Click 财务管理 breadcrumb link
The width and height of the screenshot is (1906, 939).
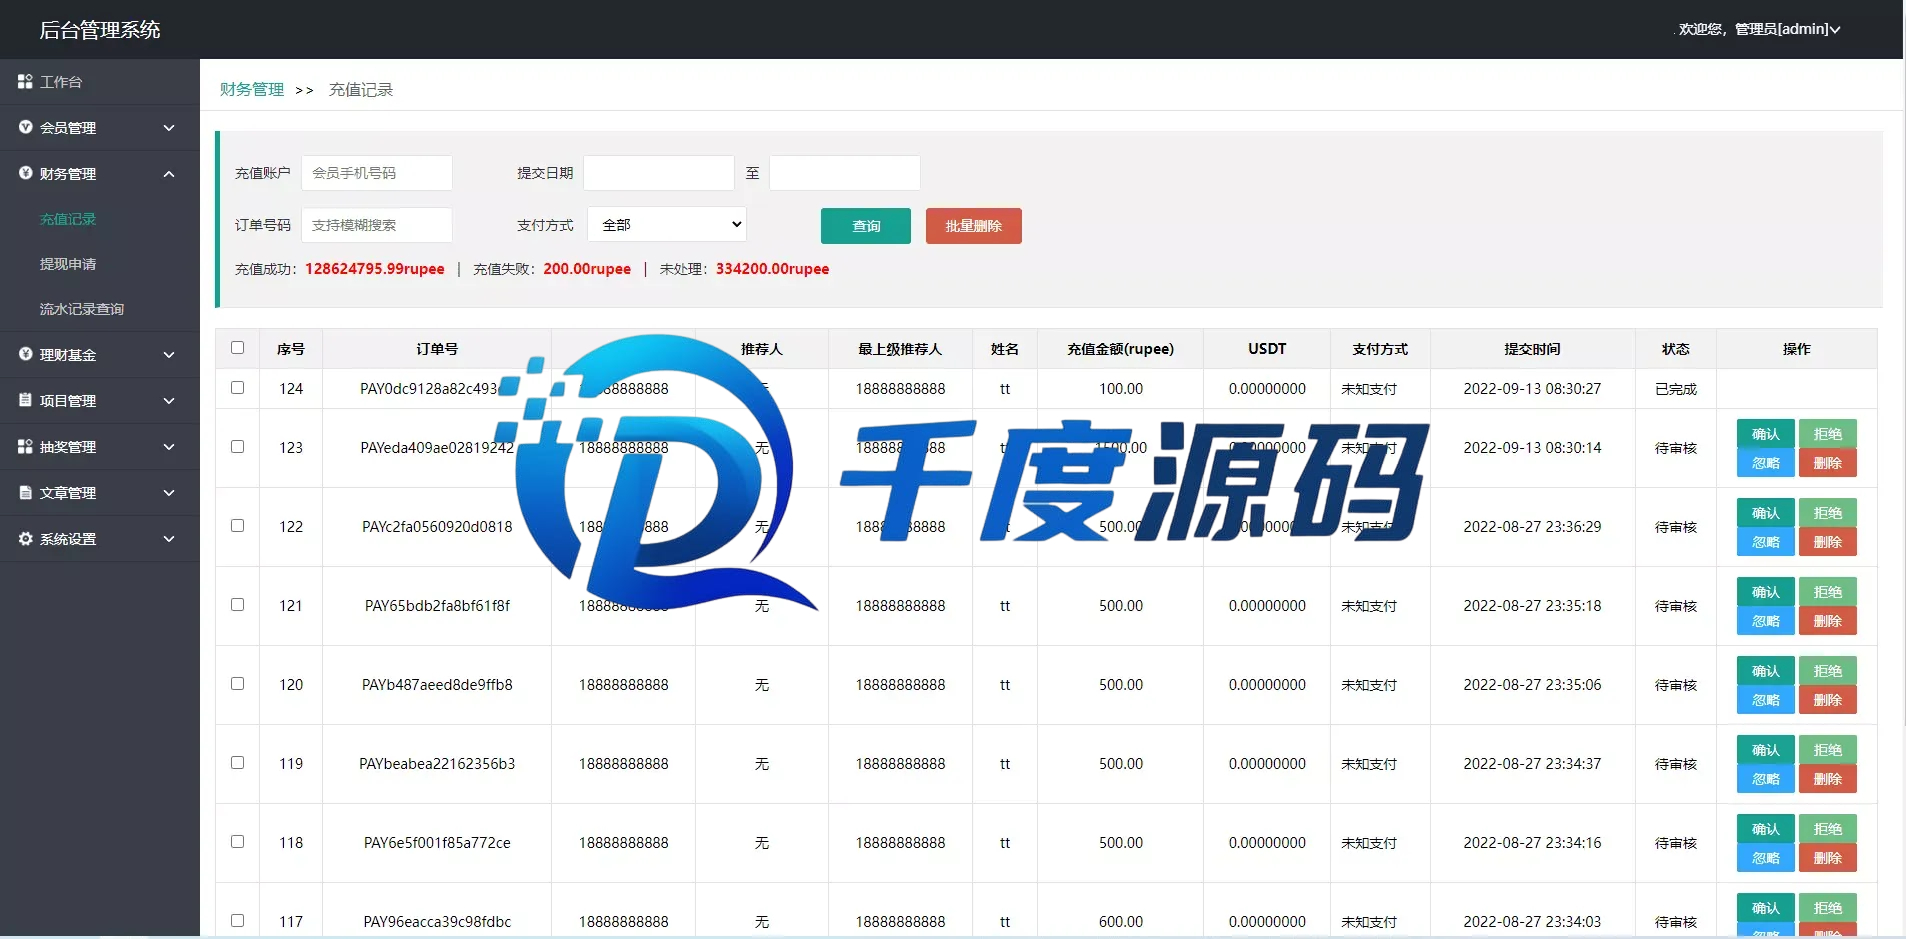(252, 89)
